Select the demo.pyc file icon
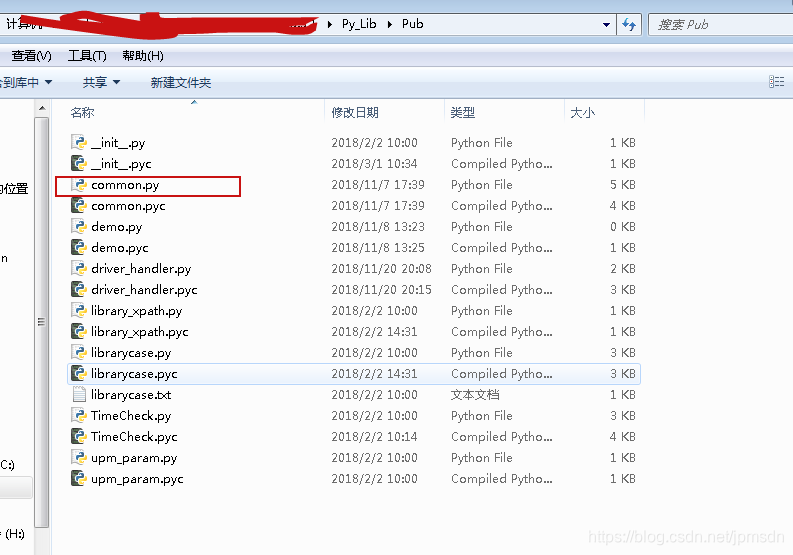Screen dimensions: 793x555 pos(79,247)
